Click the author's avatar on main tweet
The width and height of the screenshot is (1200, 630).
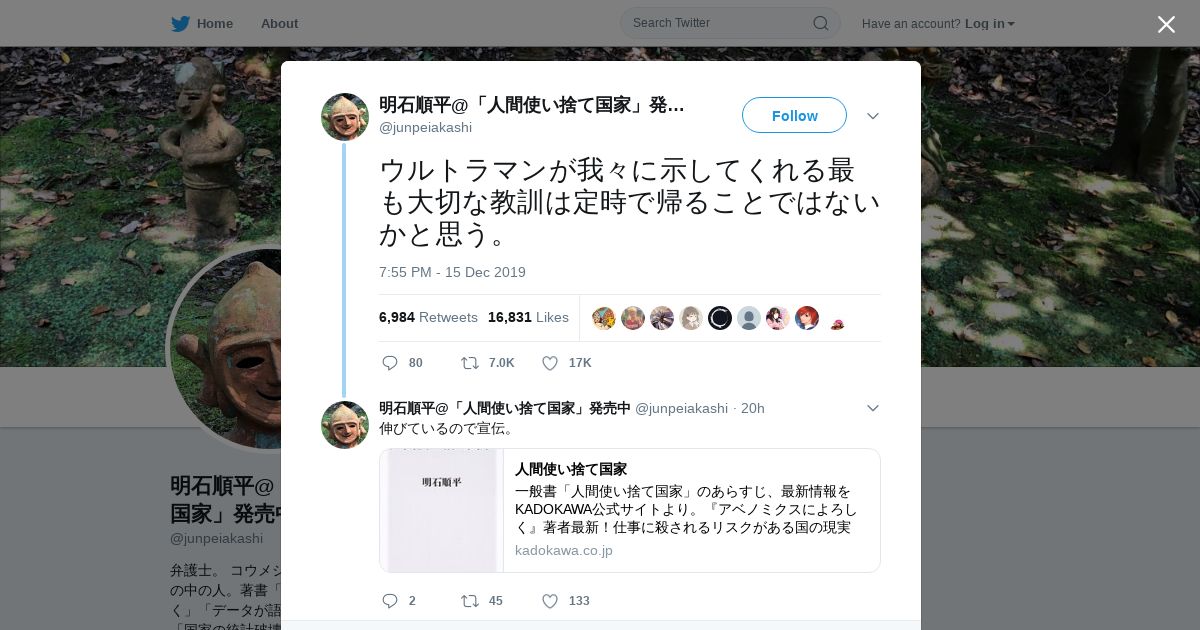[x=345, y=117]
